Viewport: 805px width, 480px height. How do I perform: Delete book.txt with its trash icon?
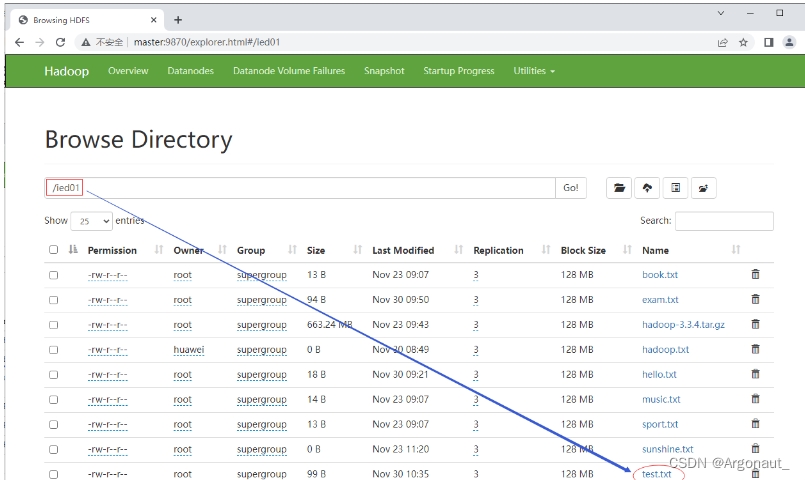pyautogui.click(x=755, y=274)
